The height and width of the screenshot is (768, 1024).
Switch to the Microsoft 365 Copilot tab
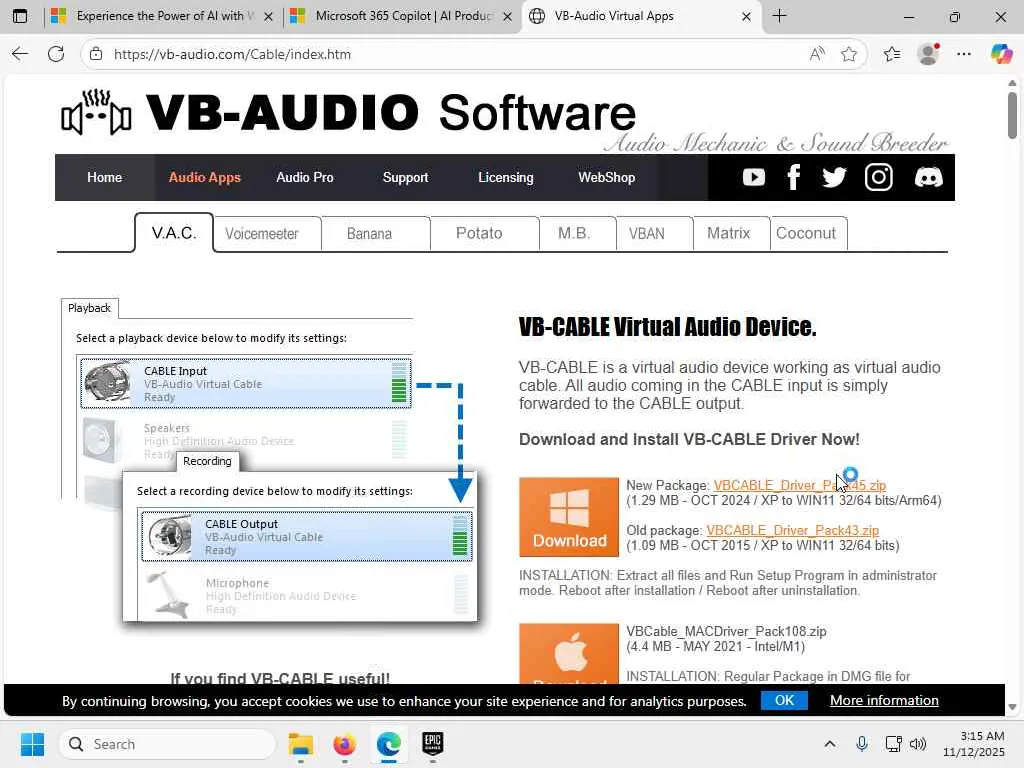click(x=402, y=16)
